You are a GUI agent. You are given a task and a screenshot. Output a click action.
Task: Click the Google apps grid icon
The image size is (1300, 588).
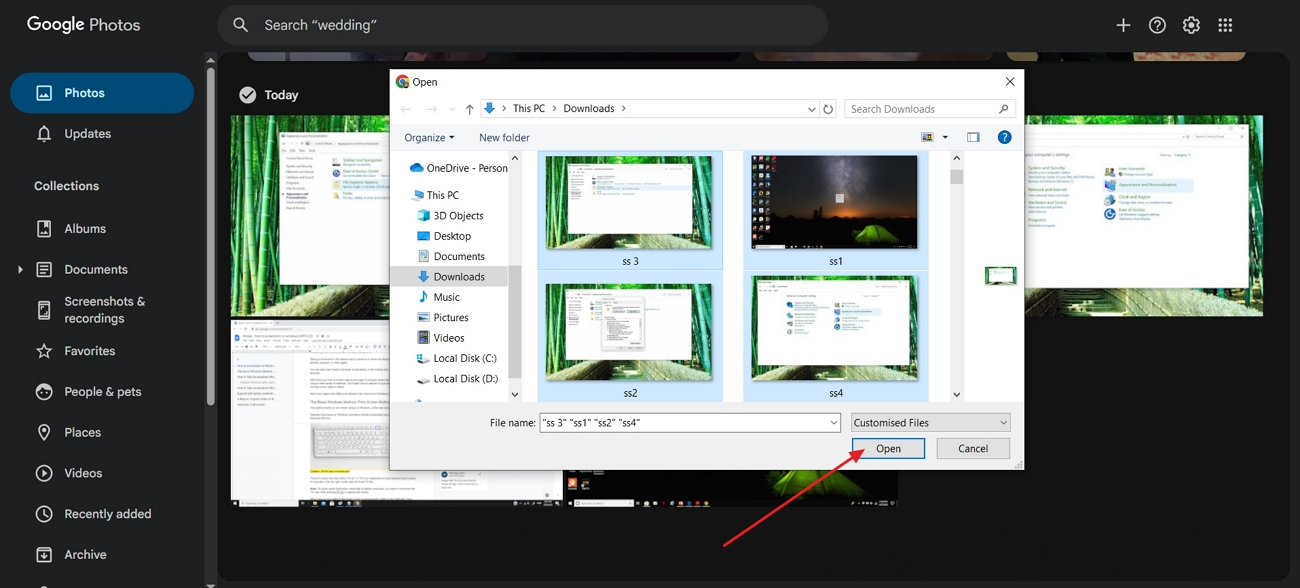click(1225, 25)
